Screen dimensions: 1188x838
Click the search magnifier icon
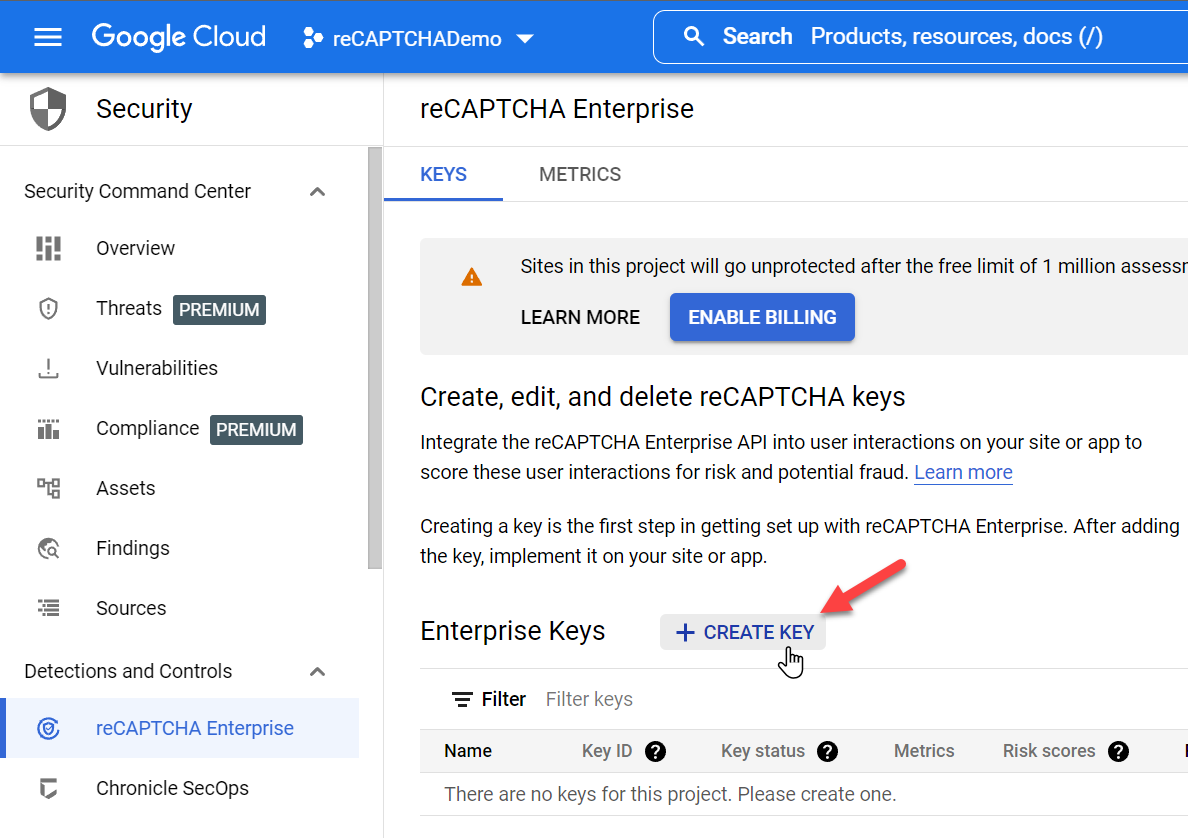693,36
